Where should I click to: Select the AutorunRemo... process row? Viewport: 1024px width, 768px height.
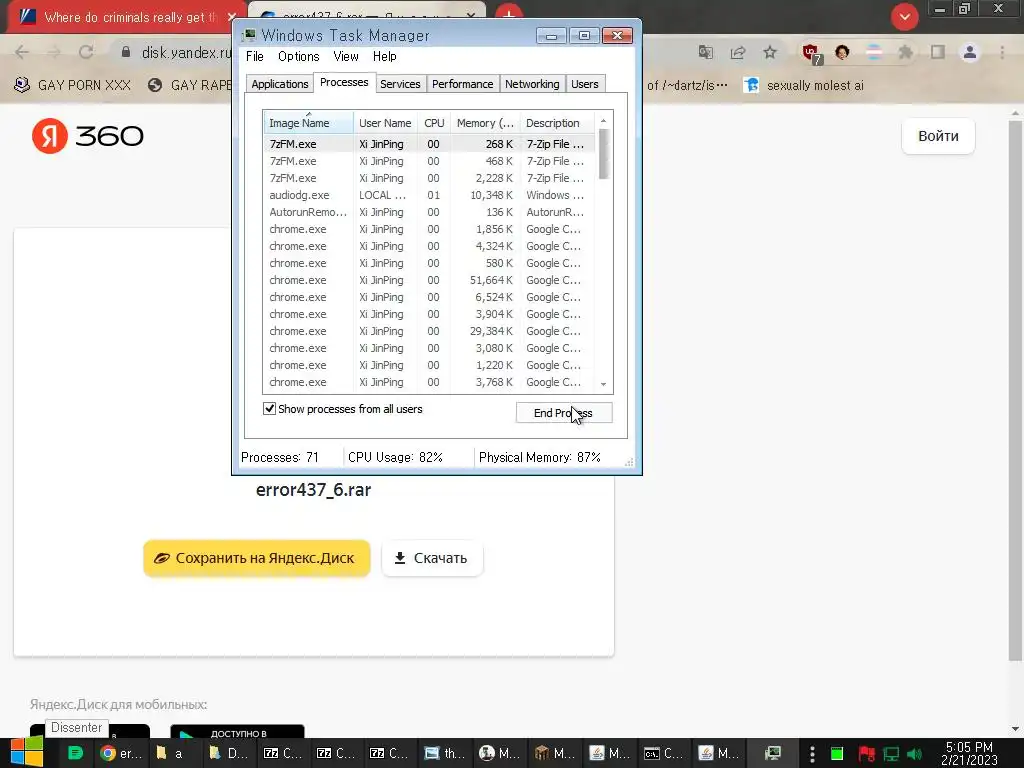[x=429, y=212]
